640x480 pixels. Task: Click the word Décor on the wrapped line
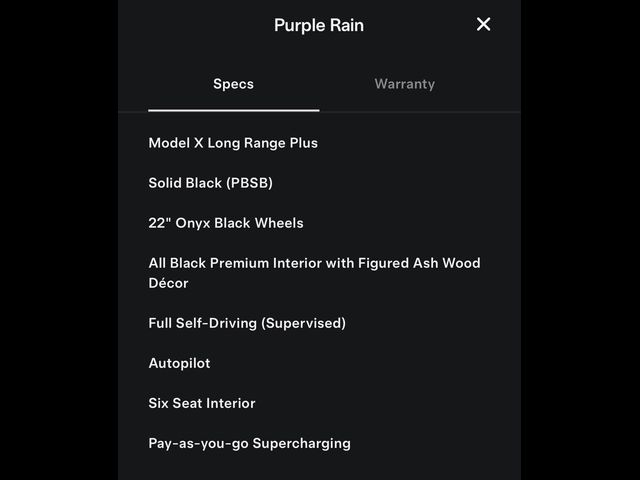tap(169, 283)
